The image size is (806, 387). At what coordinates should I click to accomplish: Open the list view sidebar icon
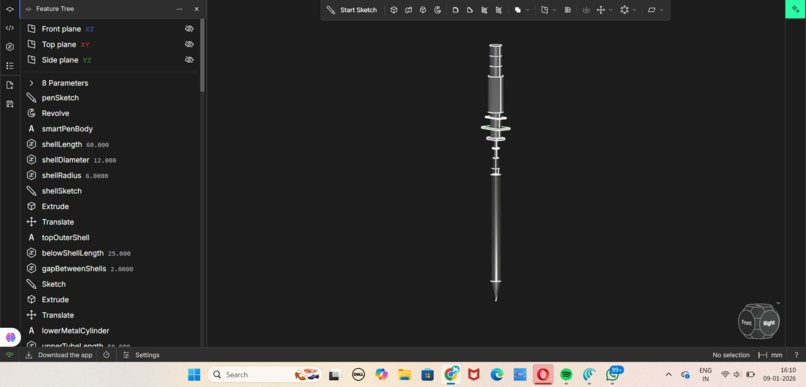pyautogui.click(x=9, y=66)
